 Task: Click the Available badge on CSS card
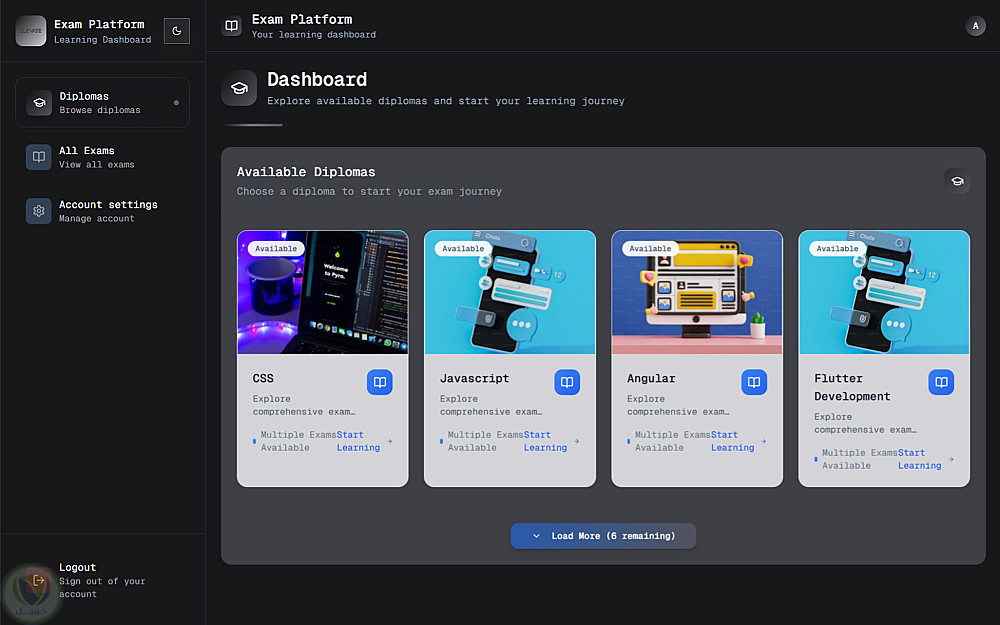tap(276, 249)
